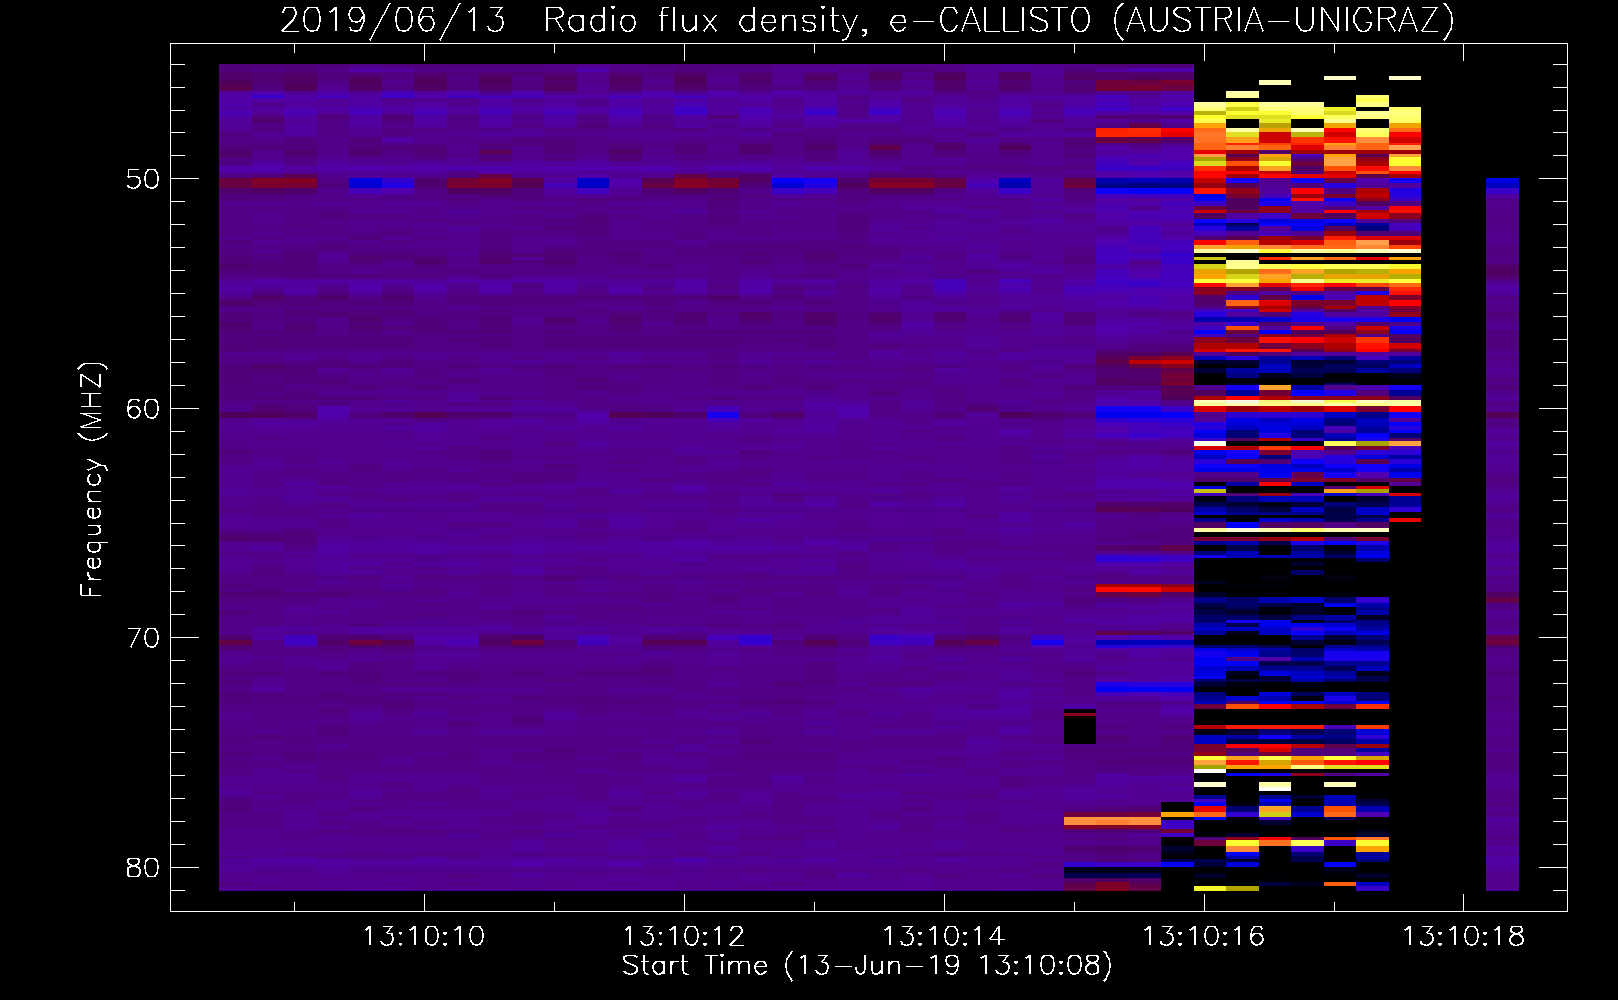Viewport: 1618px width, 1000px height.
Task: Click the "Frequency (MHZ)" axis label
Action: pos(92,480)
